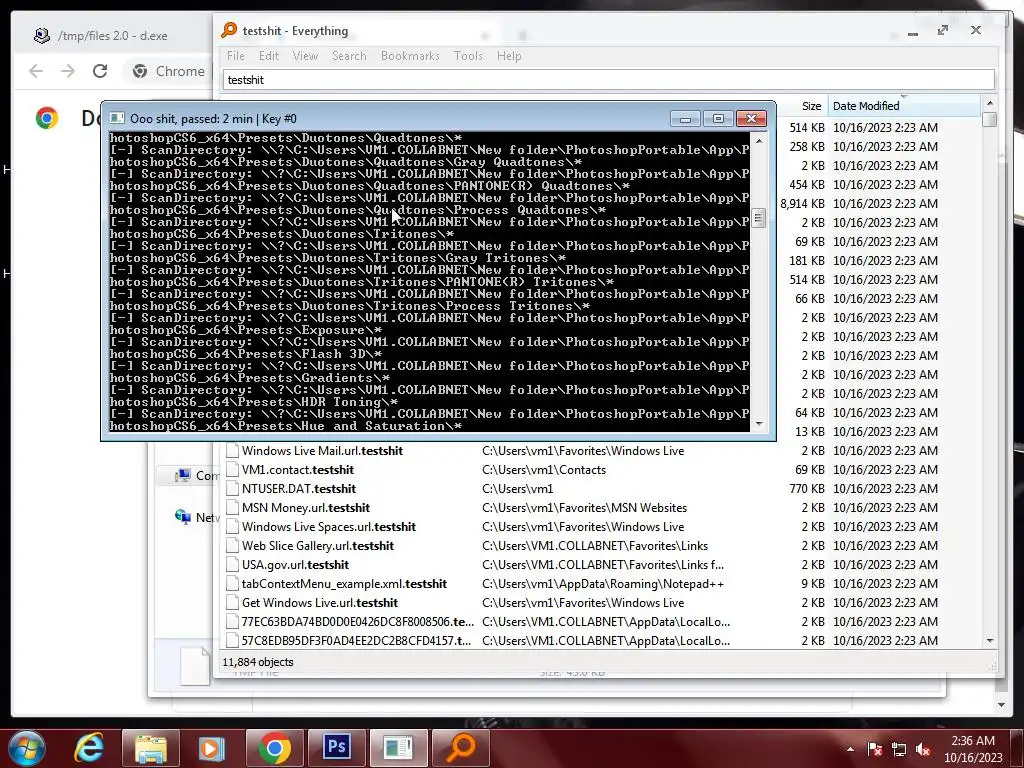
Task: Open the Windows Start menu
Action: [x=27, y=748]
